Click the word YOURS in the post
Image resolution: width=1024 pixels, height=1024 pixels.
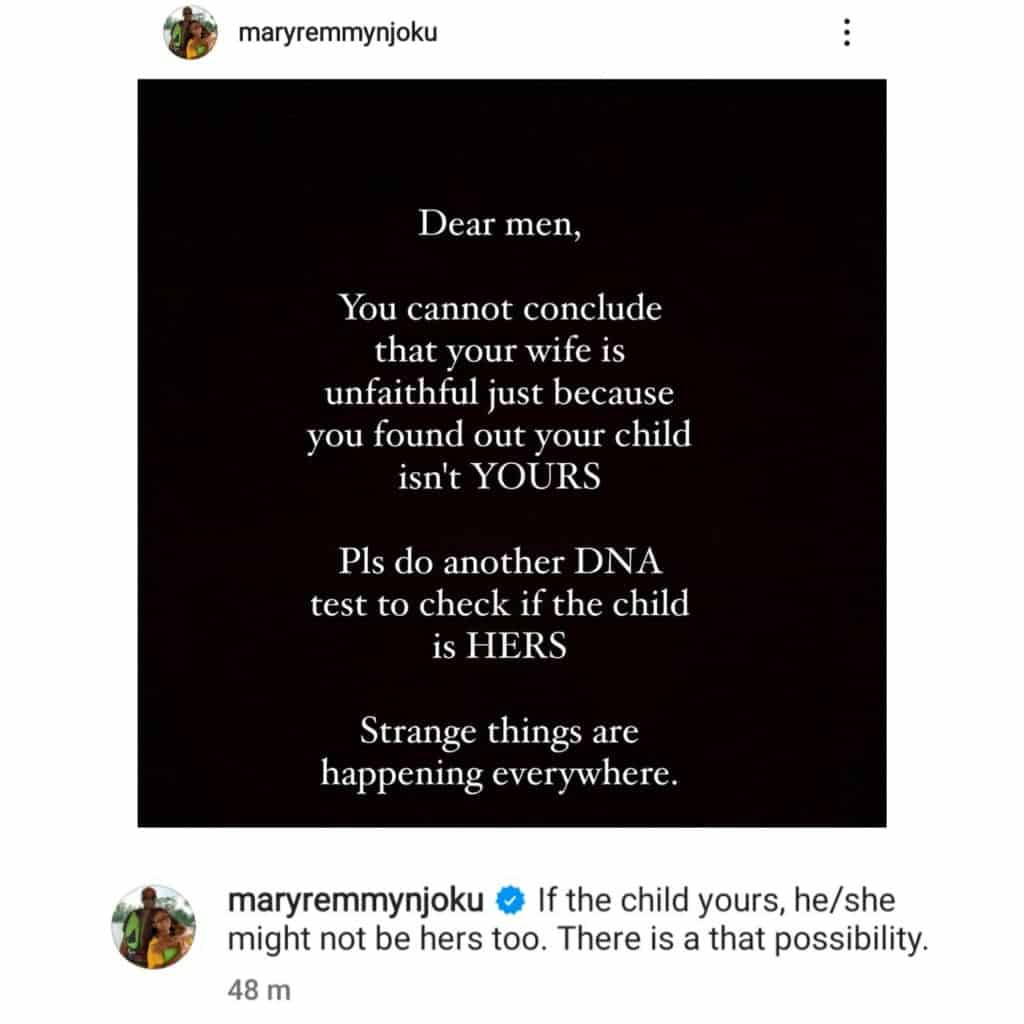pos(536,477)
